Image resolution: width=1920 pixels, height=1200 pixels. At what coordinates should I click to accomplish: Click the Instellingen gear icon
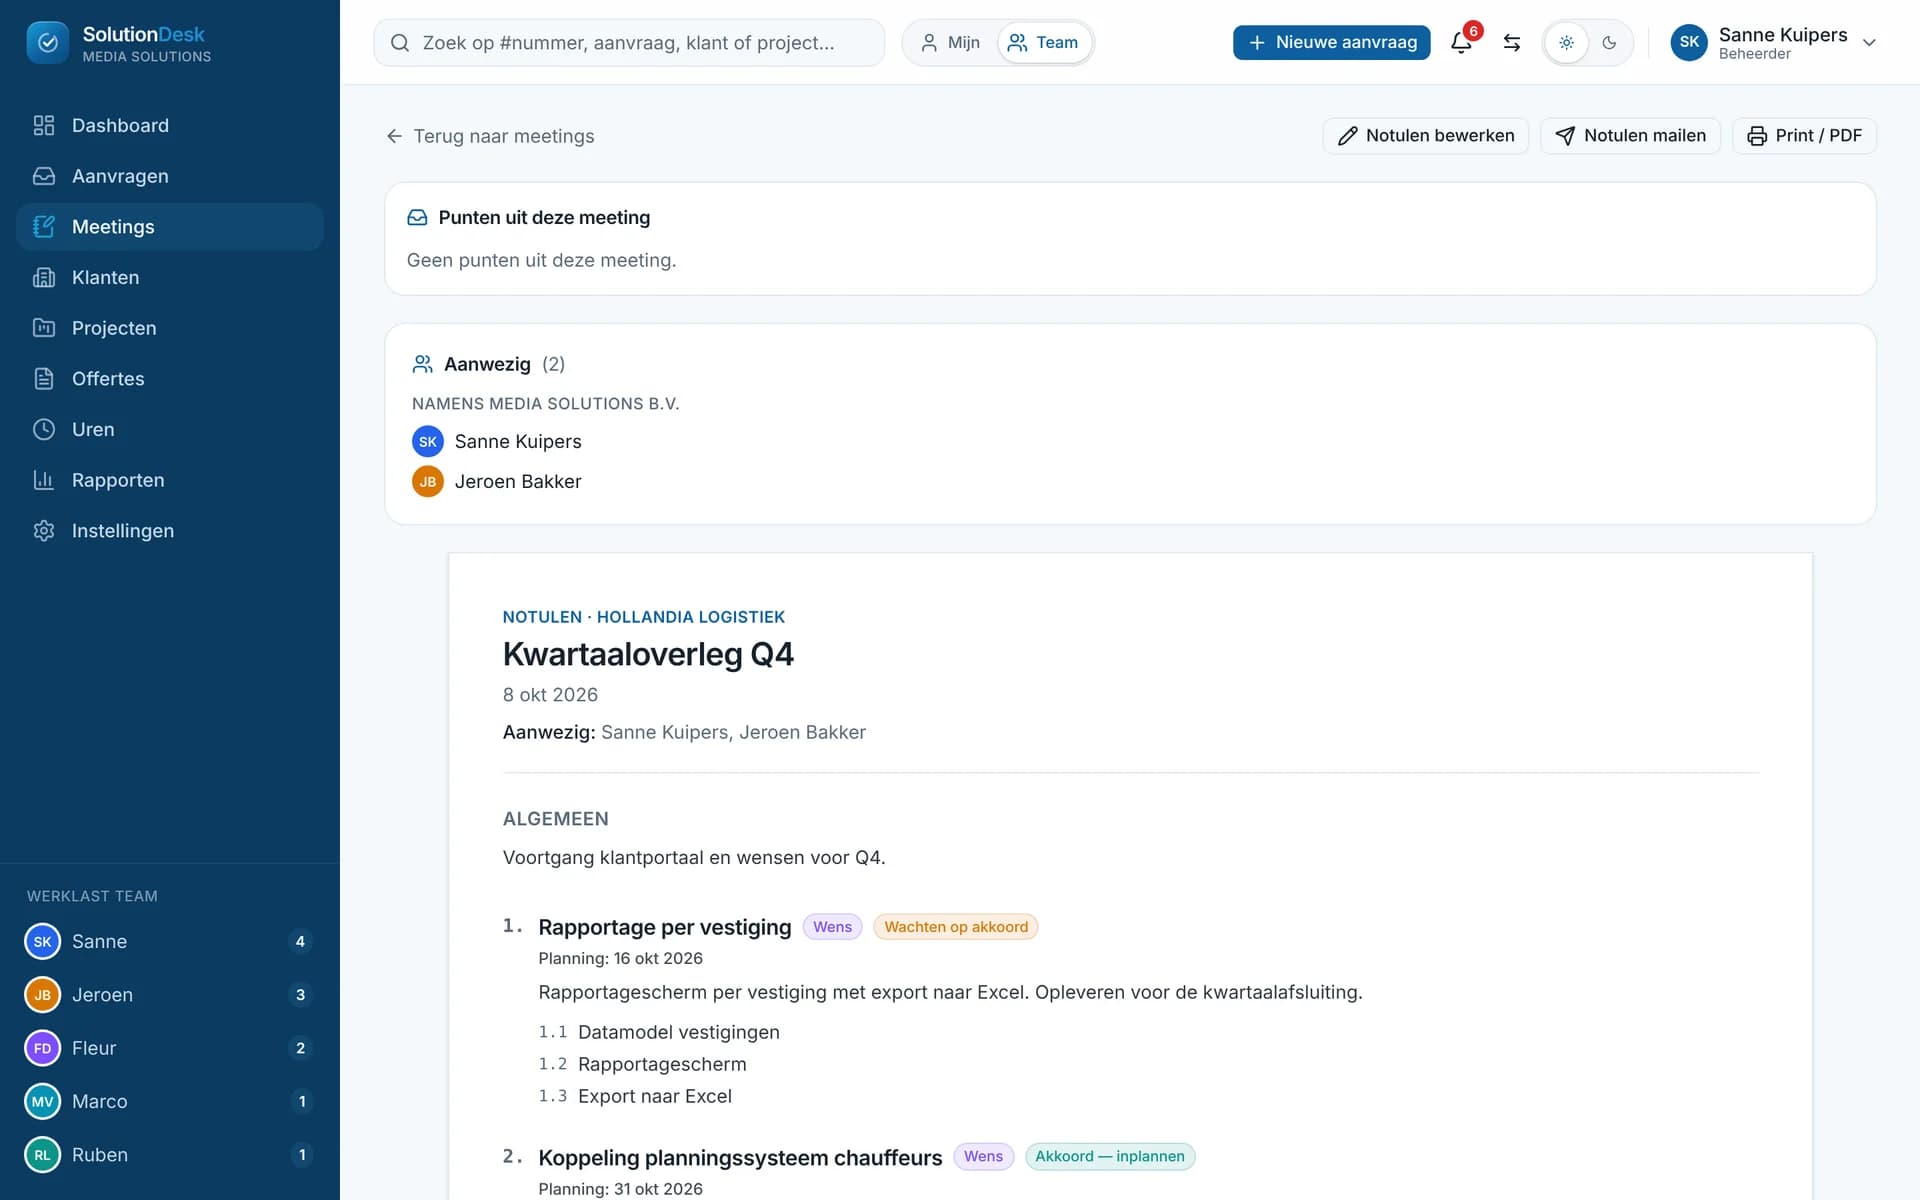[x=44, y=531]
